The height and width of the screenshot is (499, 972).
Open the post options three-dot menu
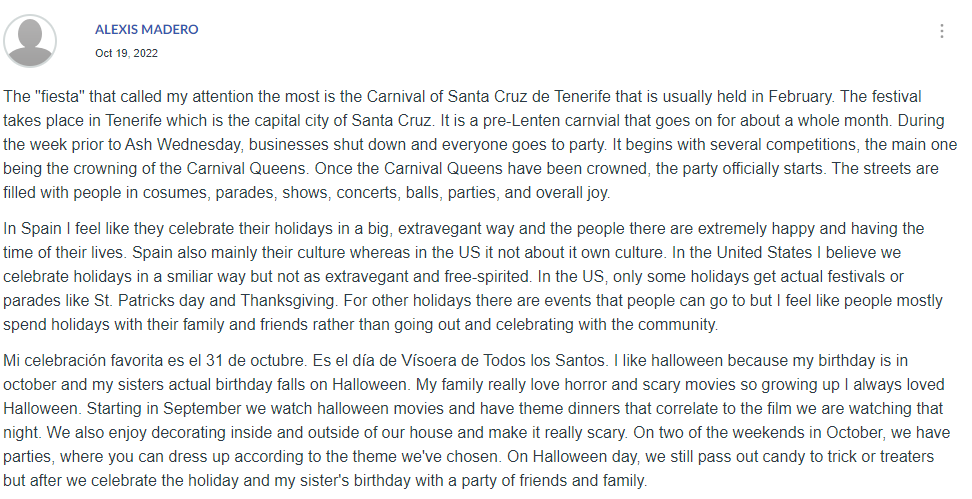(x=941, y=31)
